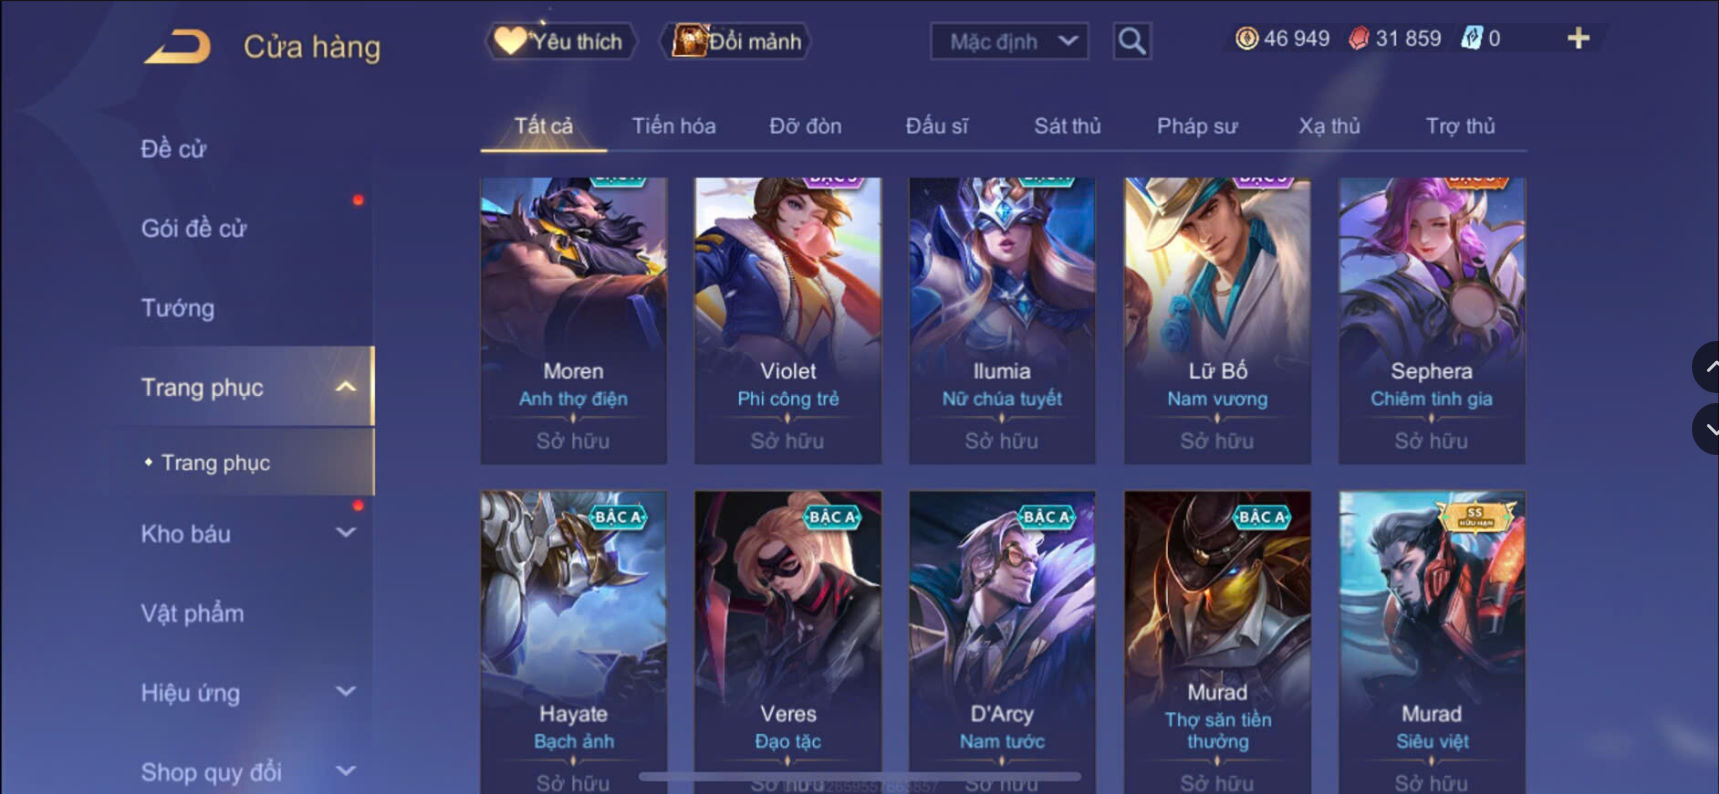
Task: Open Murad Siêu việt skin card
Action: [1432, 642]
